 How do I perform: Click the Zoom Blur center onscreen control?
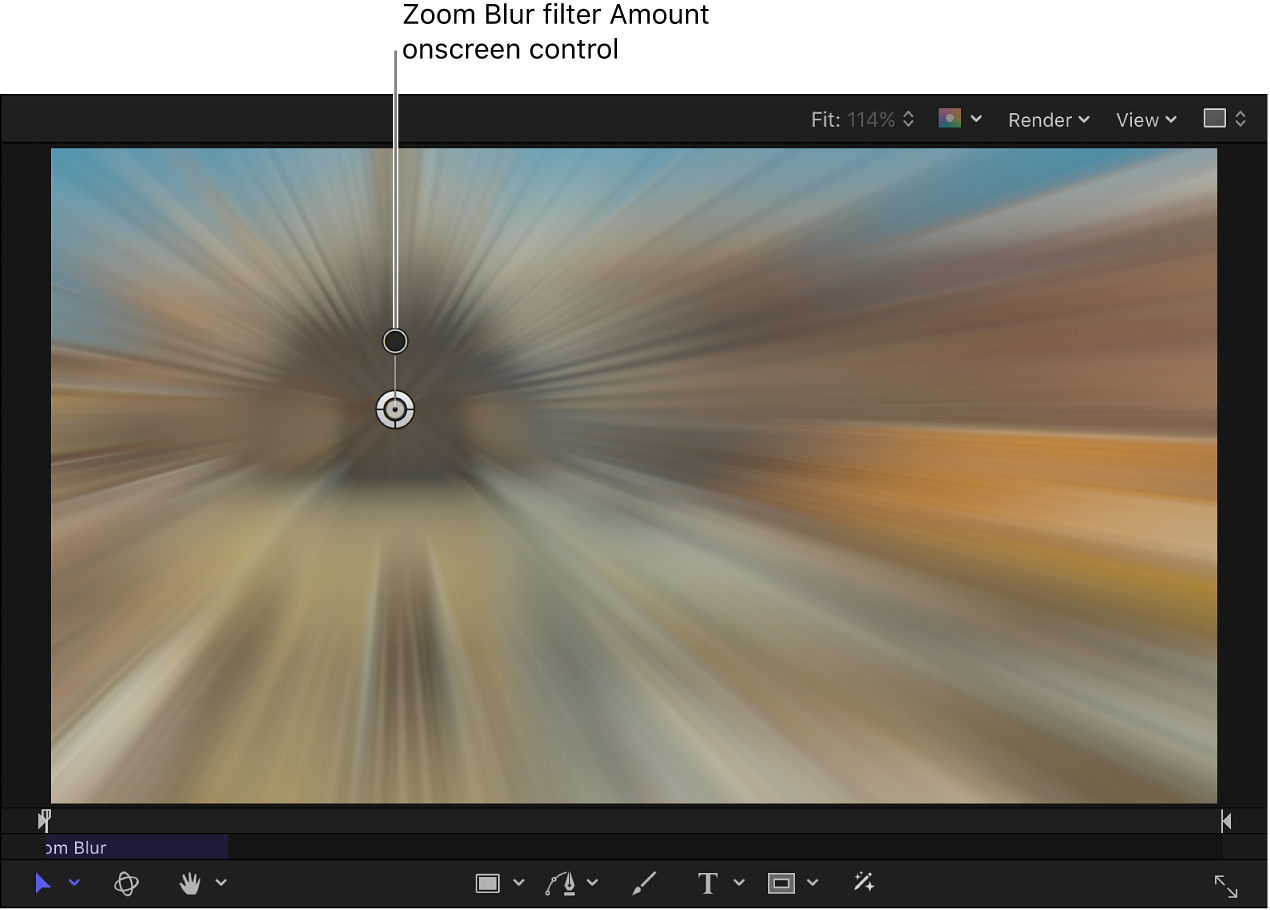pos(395,409)
